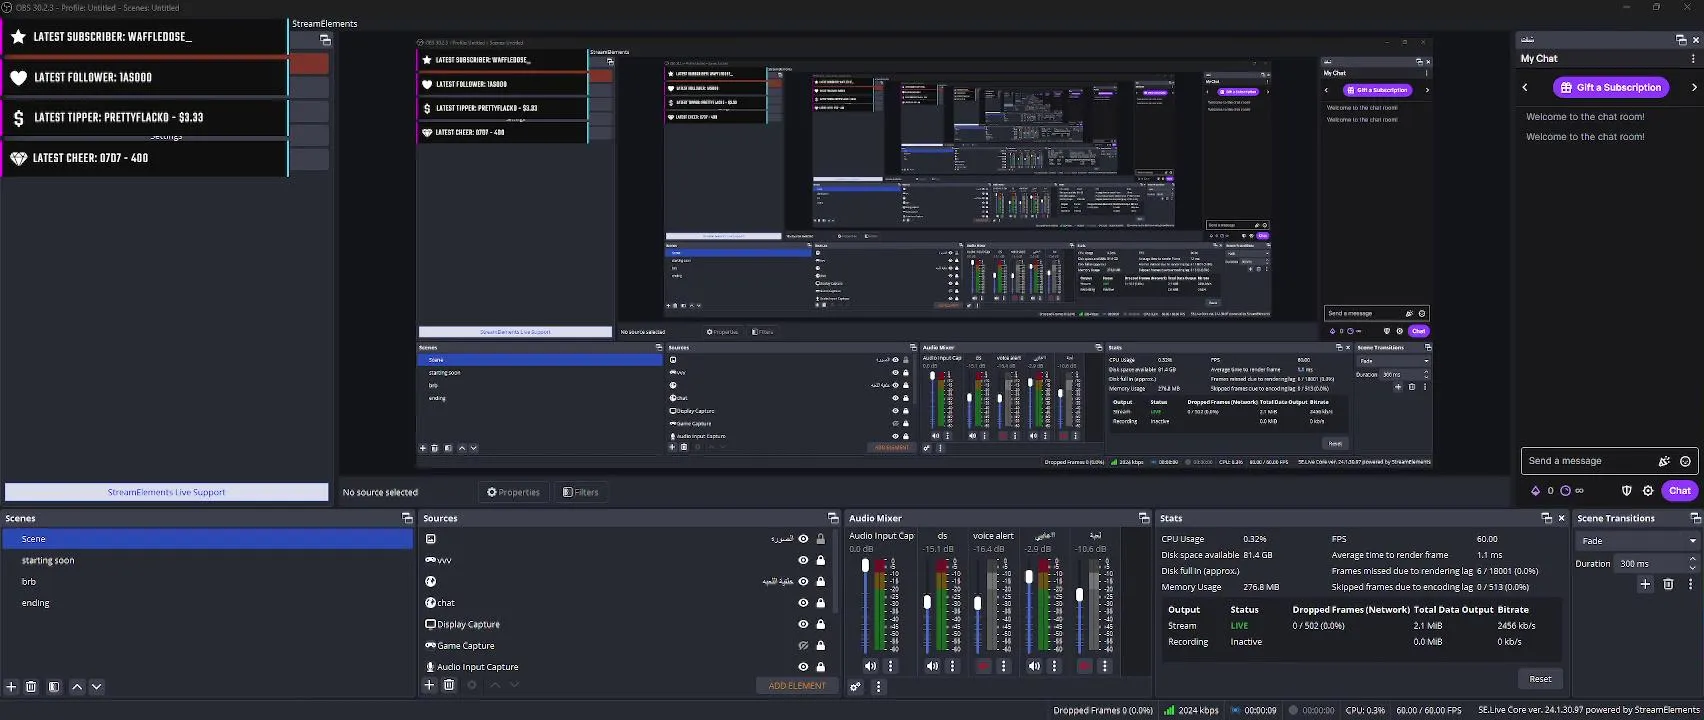1704x720 pixels.
Task: Click the Latest Follower widget row
Action: (x=144, y=77)
